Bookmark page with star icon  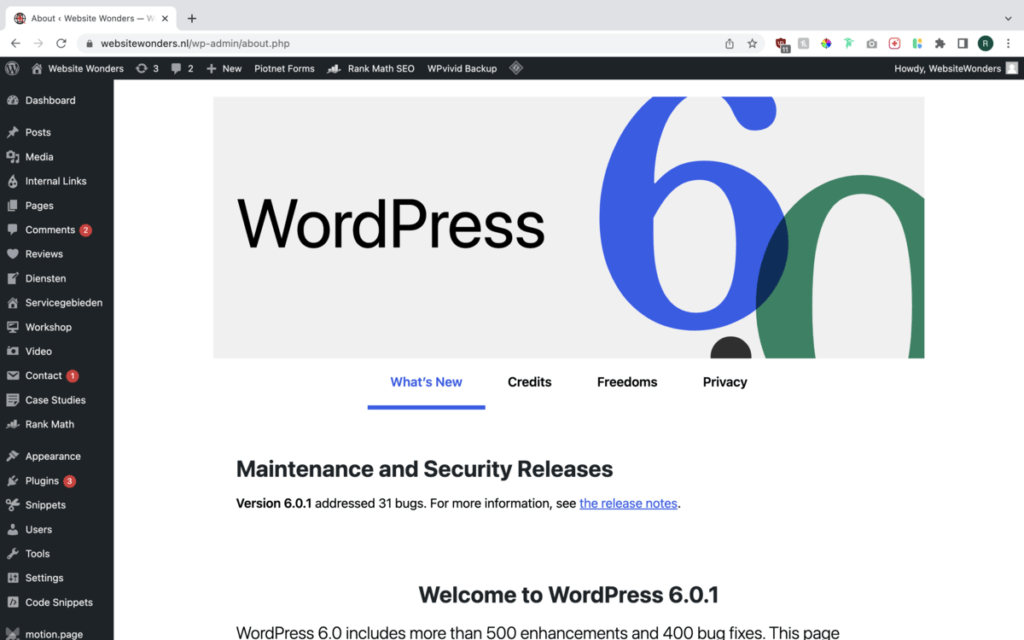click(x=752, y=43)
